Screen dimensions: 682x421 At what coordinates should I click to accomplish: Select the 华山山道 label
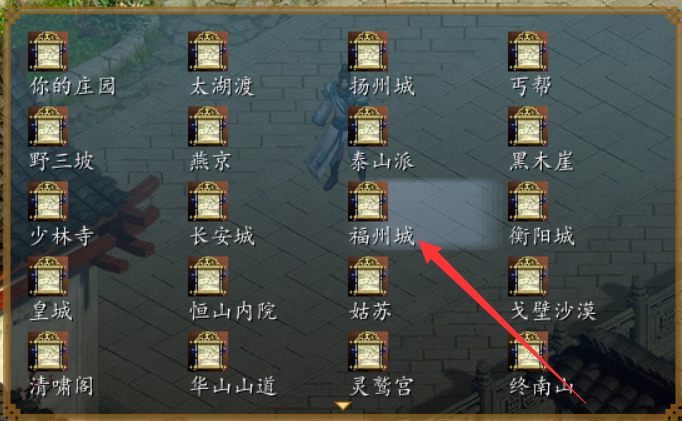233,386
